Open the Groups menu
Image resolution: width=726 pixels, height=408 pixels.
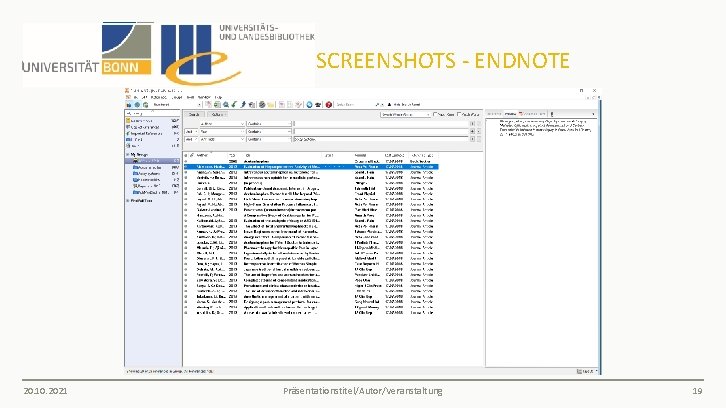pyautogui.click(x=177, y=97)
